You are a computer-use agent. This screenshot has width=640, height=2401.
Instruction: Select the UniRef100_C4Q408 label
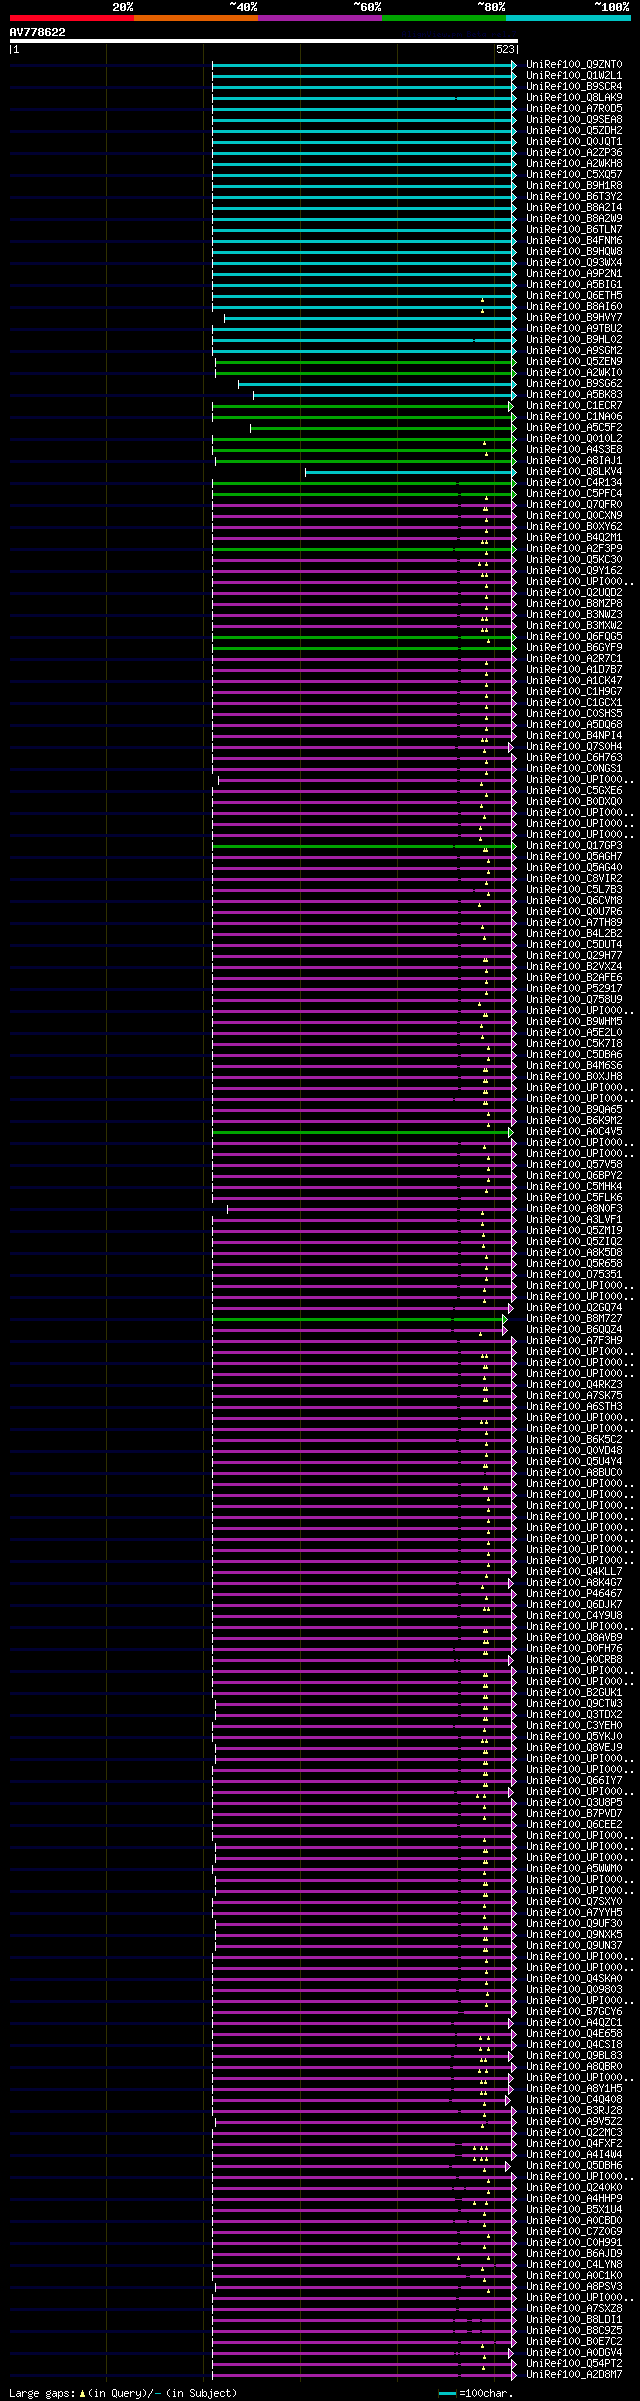coord(574,2100)
